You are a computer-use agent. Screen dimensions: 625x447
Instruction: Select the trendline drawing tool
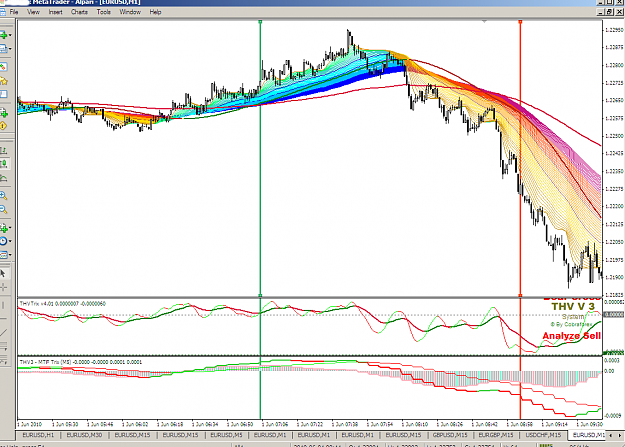tap(3, 333)
